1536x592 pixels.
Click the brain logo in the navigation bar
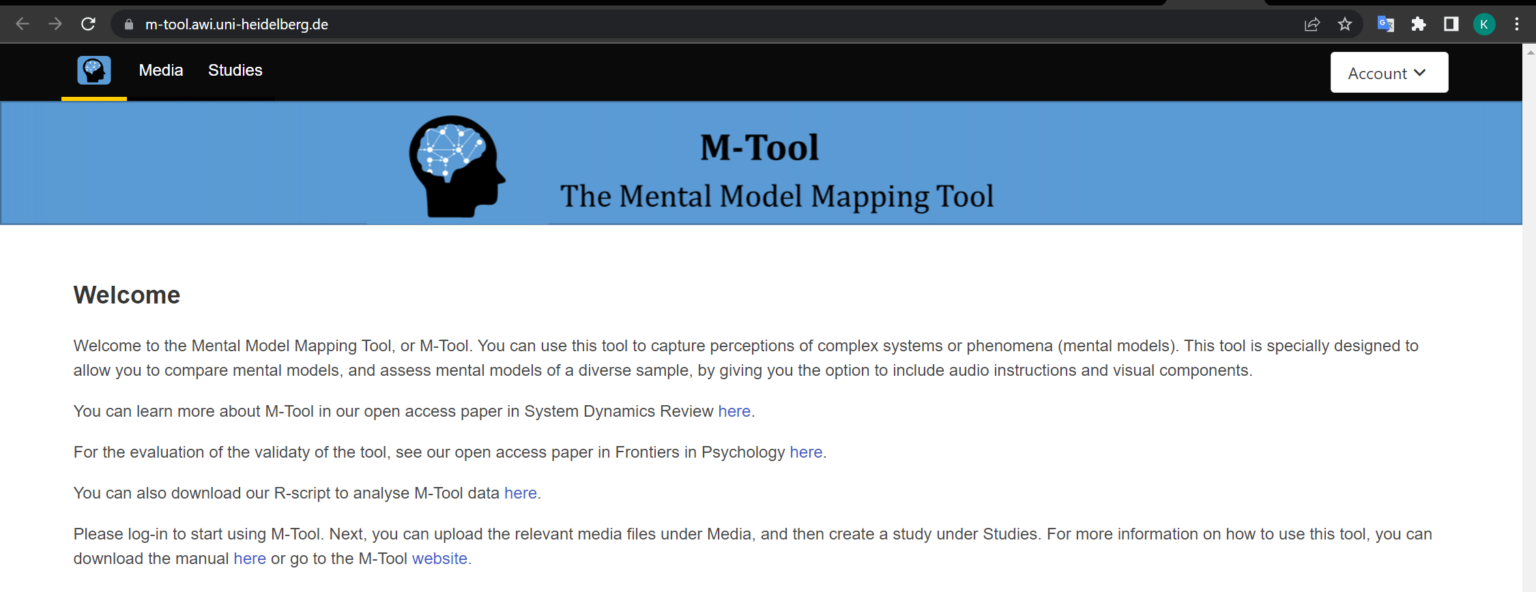point(93,70)
